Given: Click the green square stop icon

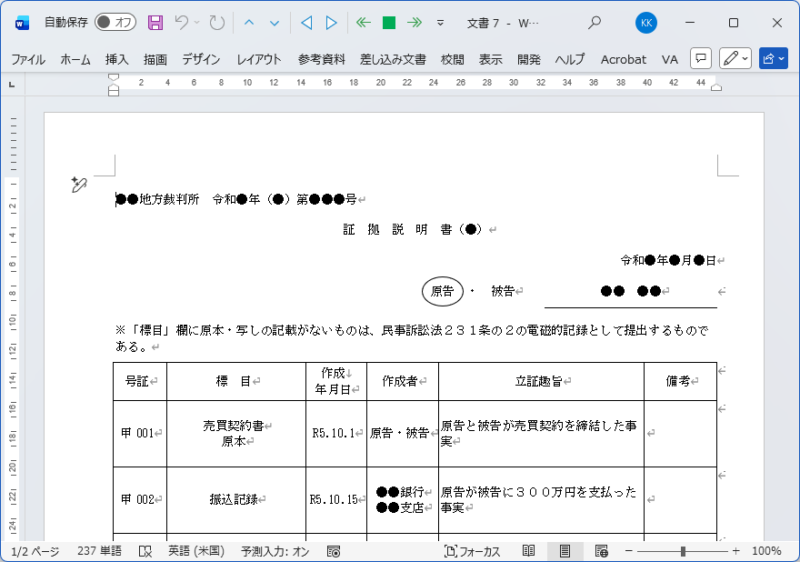Looking at the screenshot, I should click(389, 22).
